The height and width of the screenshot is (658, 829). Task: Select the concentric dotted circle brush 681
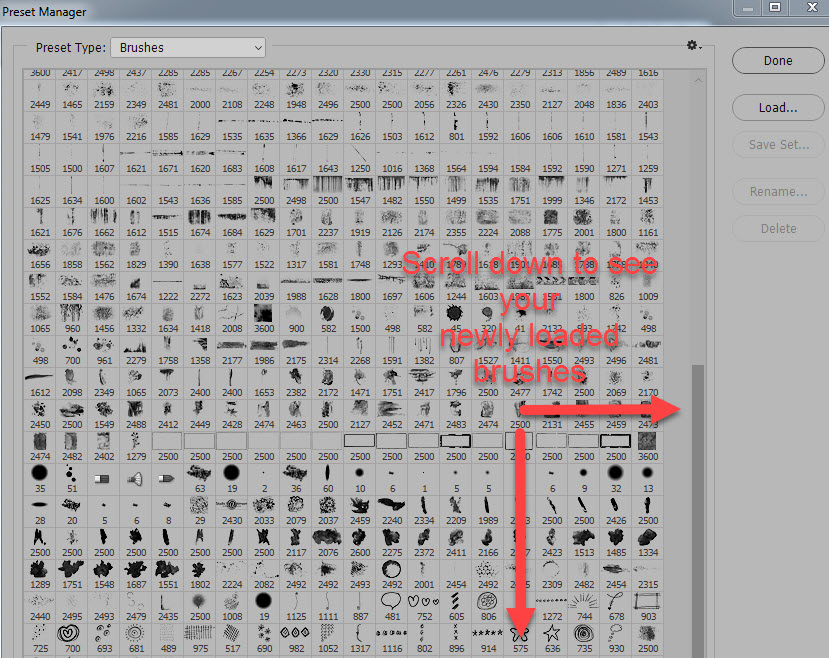pyautogui.click(x=136, y=639)
